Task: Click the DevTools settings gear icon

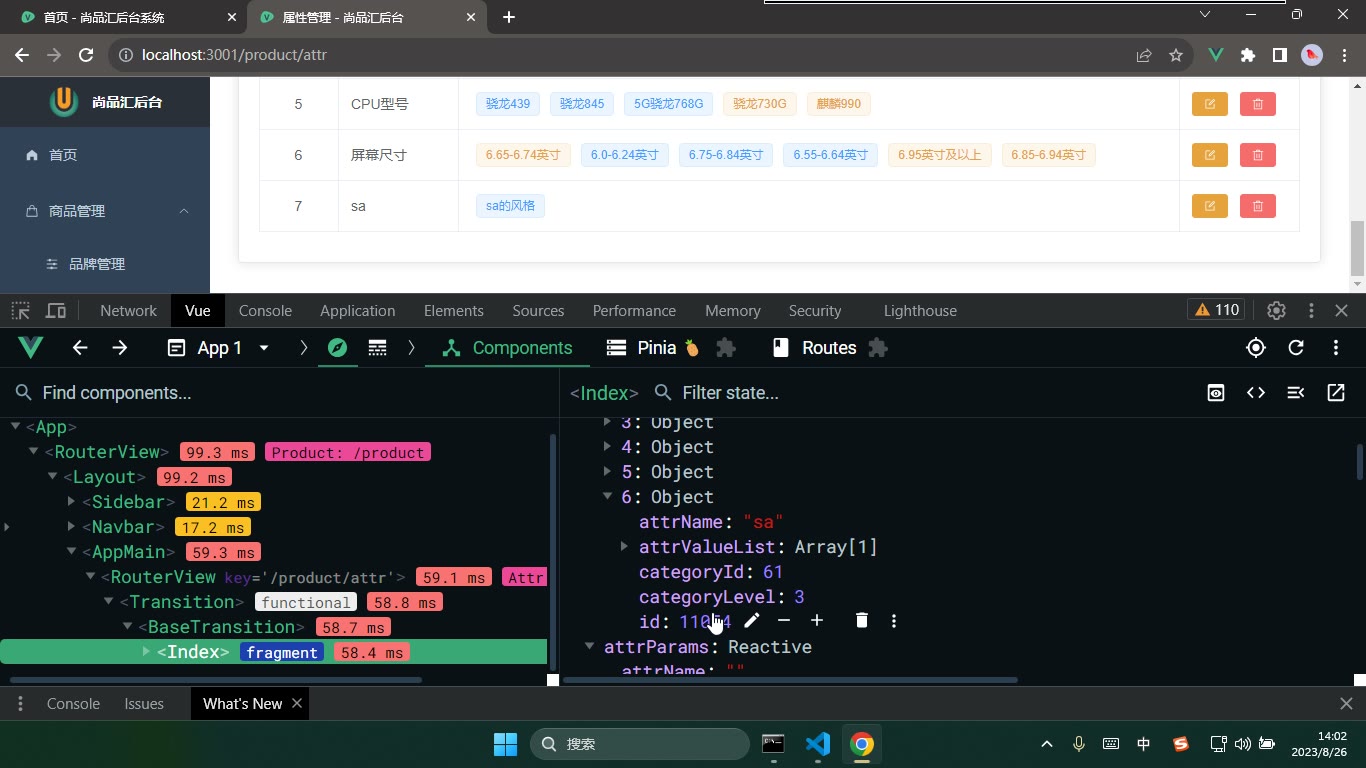Action: (x=1276, y=311)
